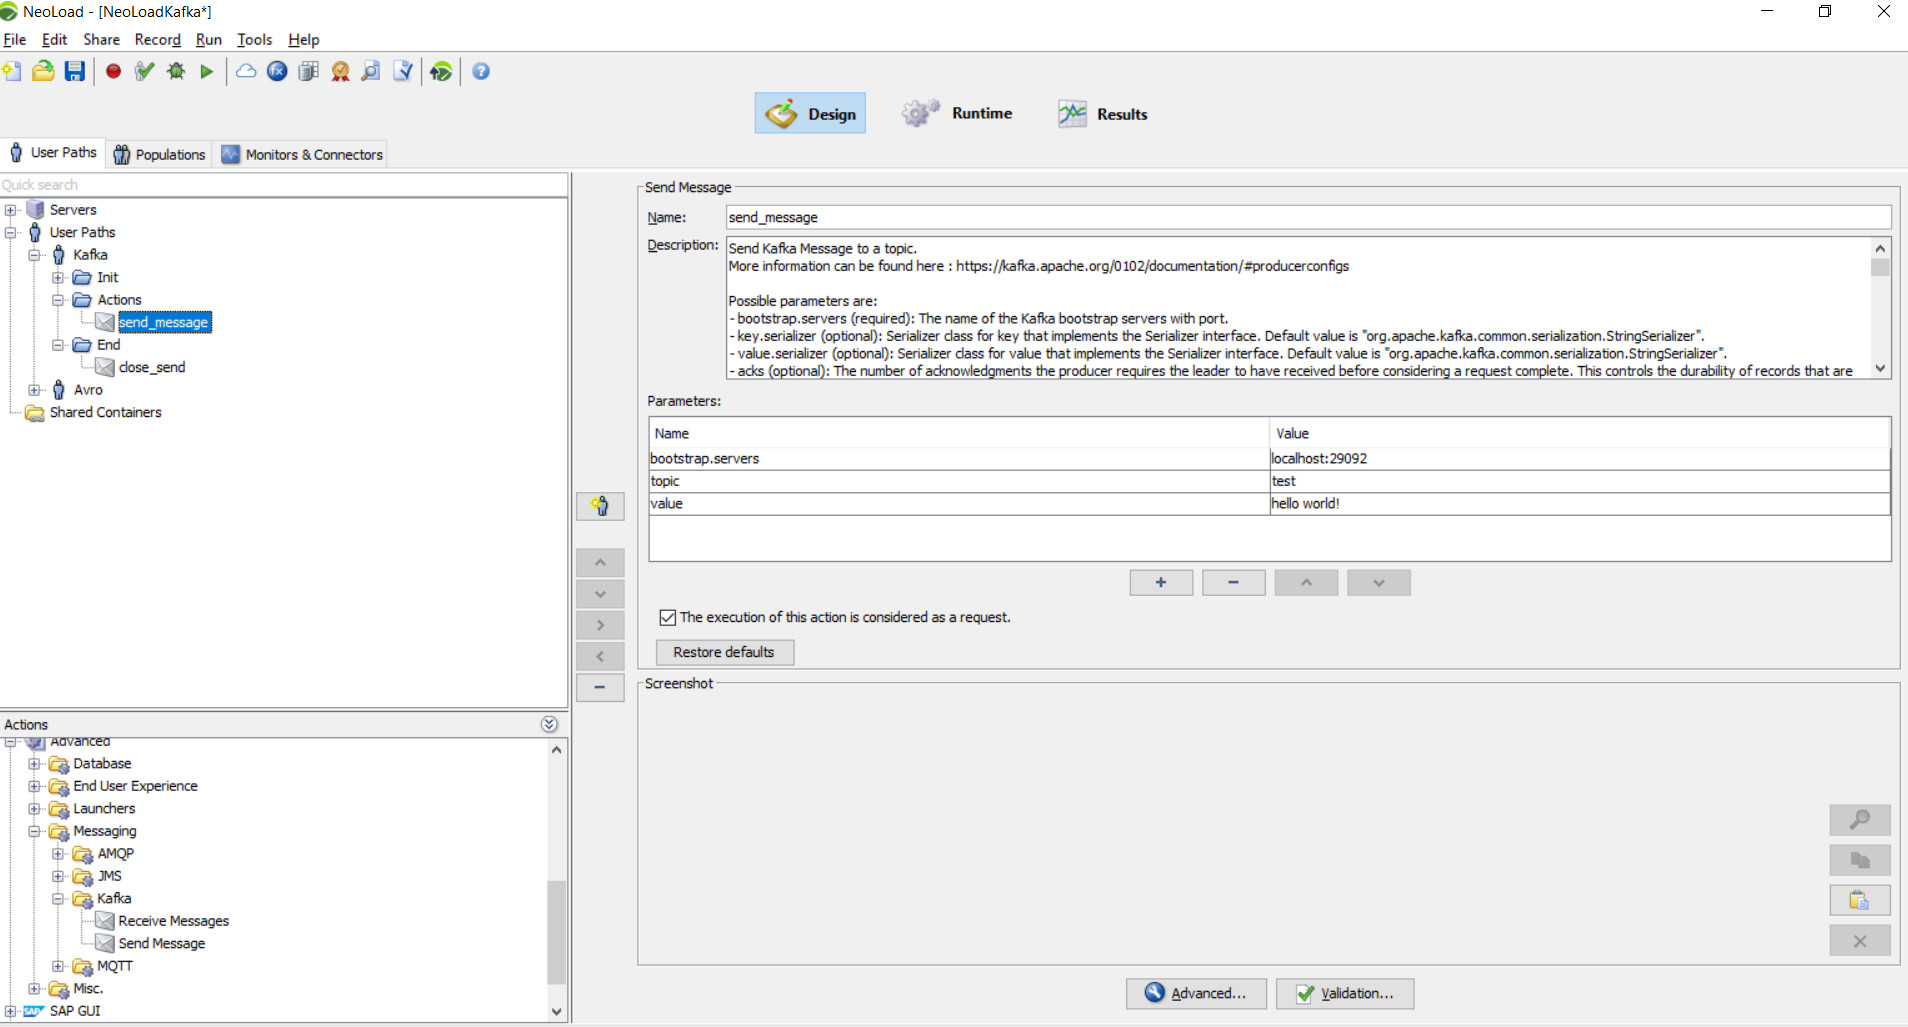Open the File menu

tap(15, 40)
